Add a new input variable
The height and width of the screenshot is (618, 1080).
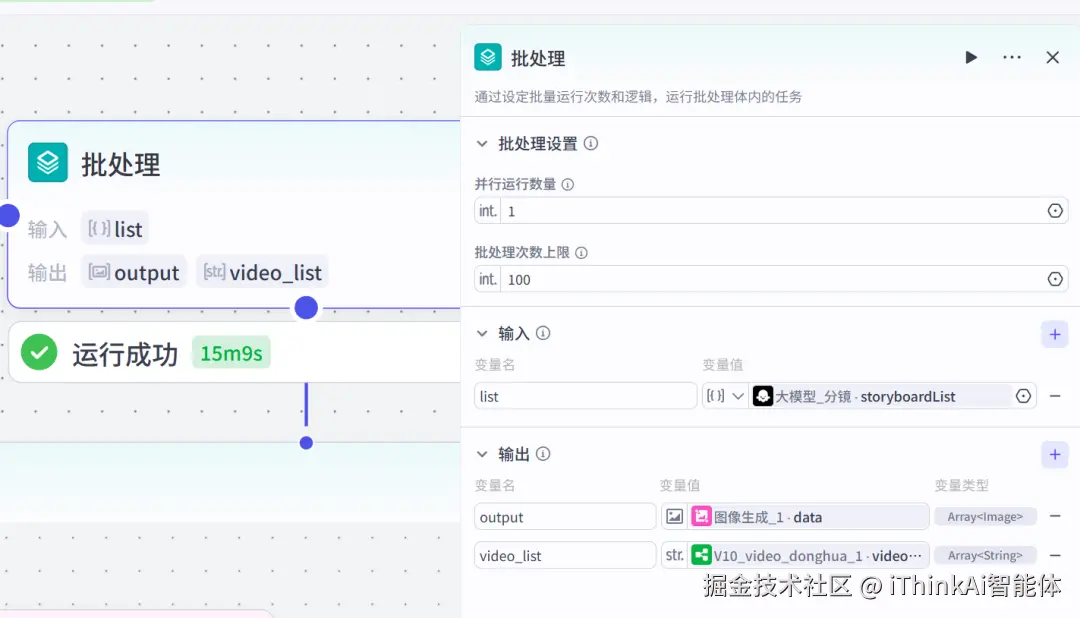1055,335
